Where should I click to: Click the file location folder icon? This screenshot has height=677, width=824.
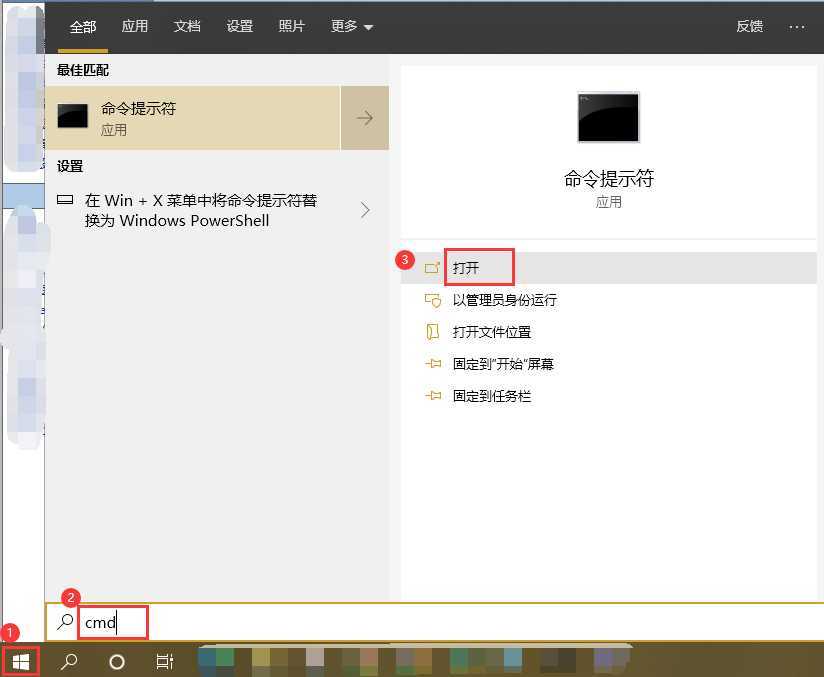[432, 332]
